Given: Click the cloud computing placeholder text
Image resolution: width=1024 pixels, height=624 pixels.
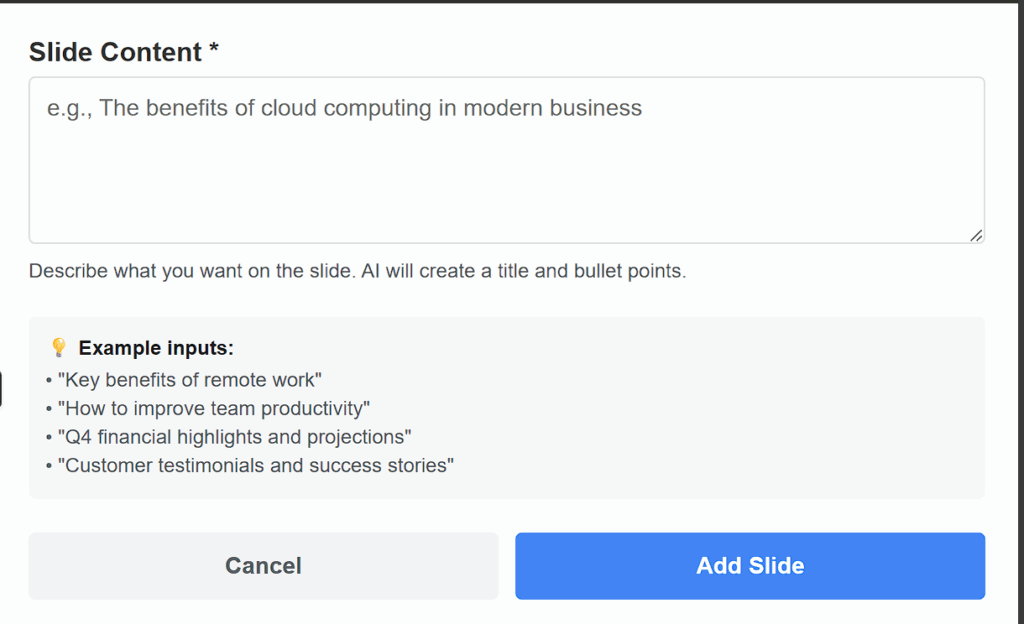Looking at the screenshot, I should (344, 108).
